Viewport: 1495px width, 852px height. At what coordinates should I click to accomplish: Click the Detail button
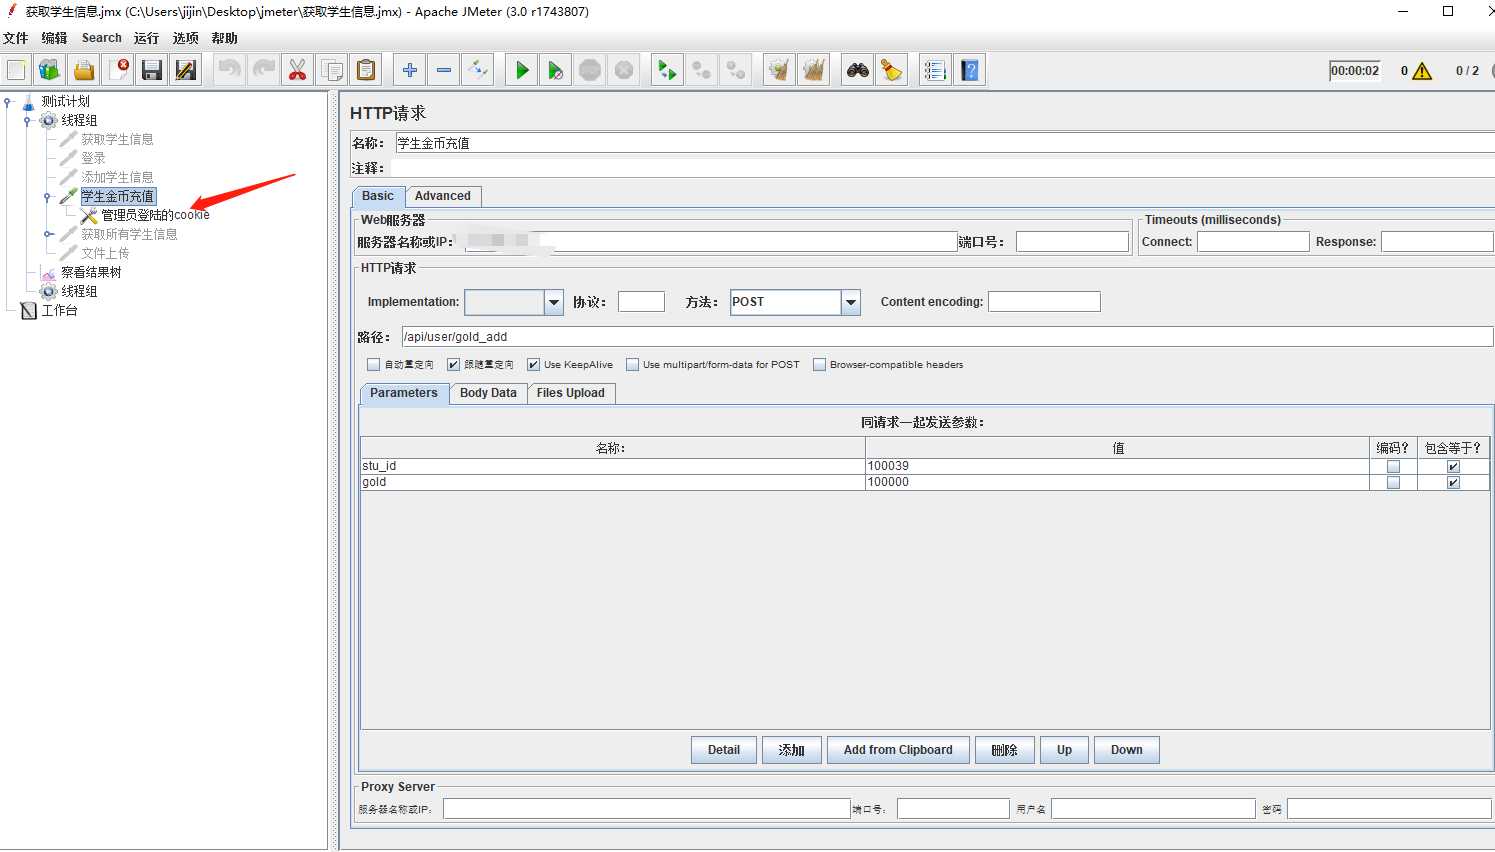(724, 750)
